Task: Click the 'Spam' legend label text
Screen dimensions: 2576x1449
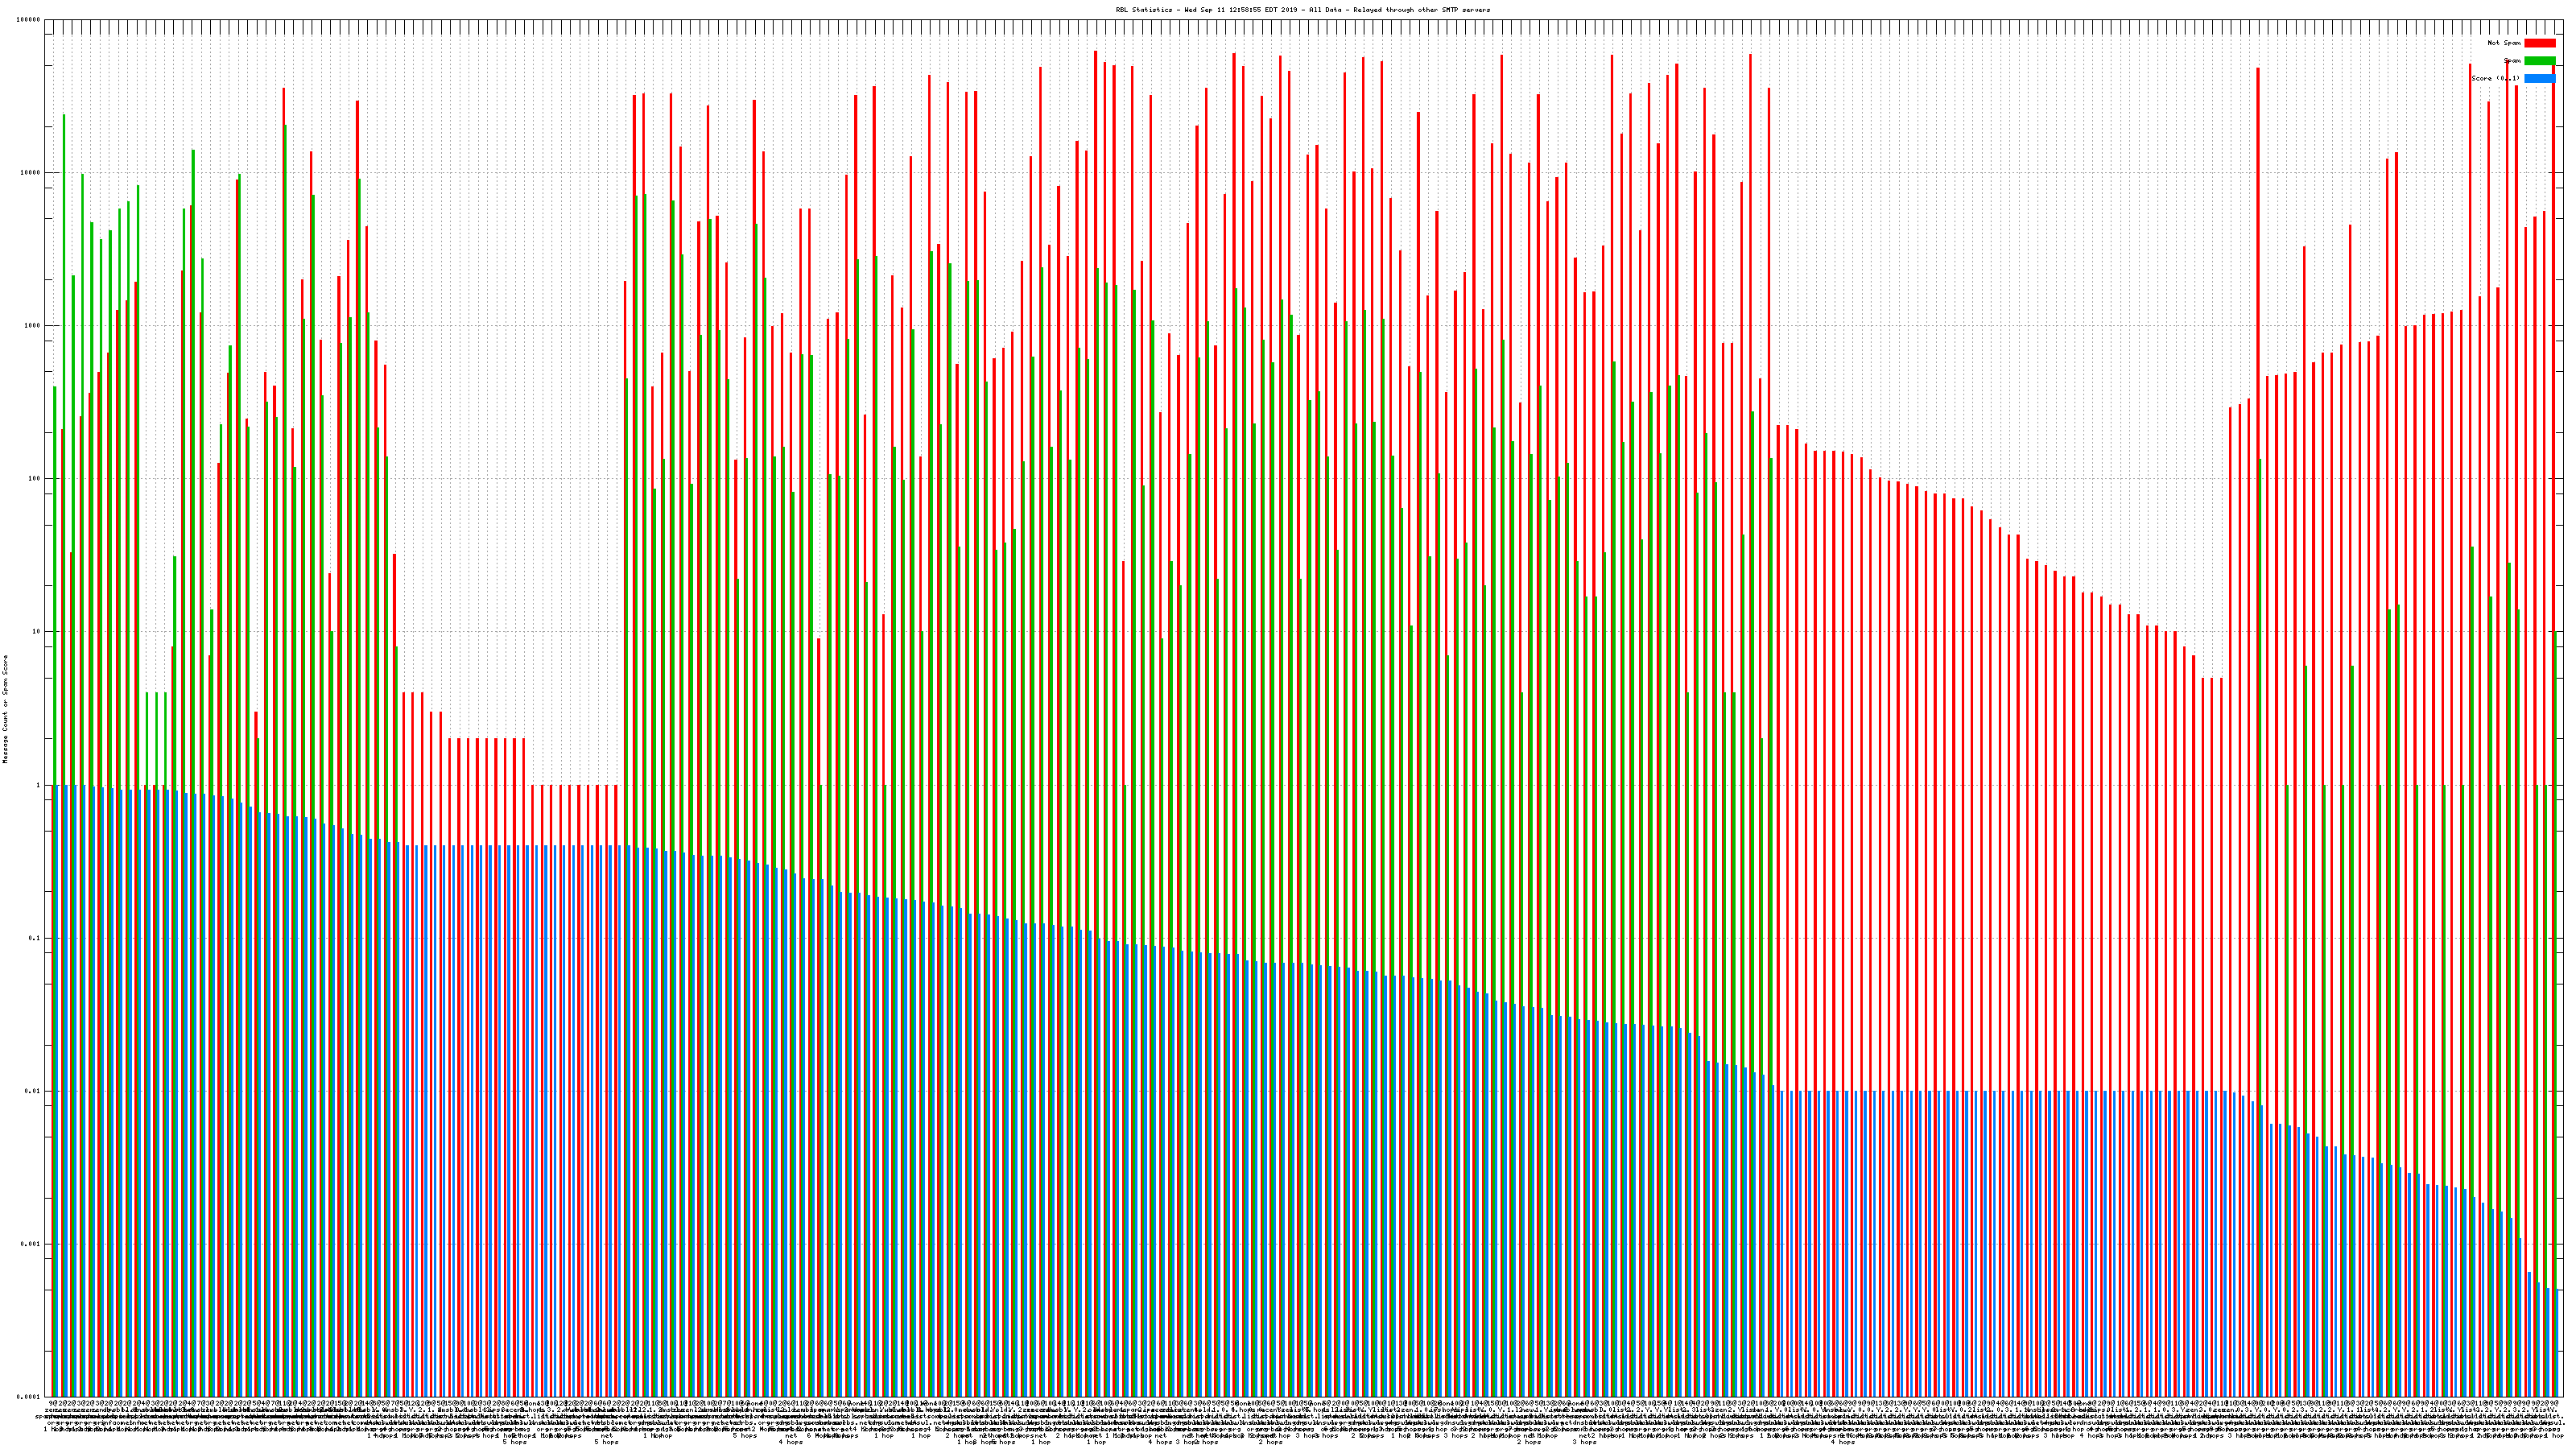Action: 2512,61
